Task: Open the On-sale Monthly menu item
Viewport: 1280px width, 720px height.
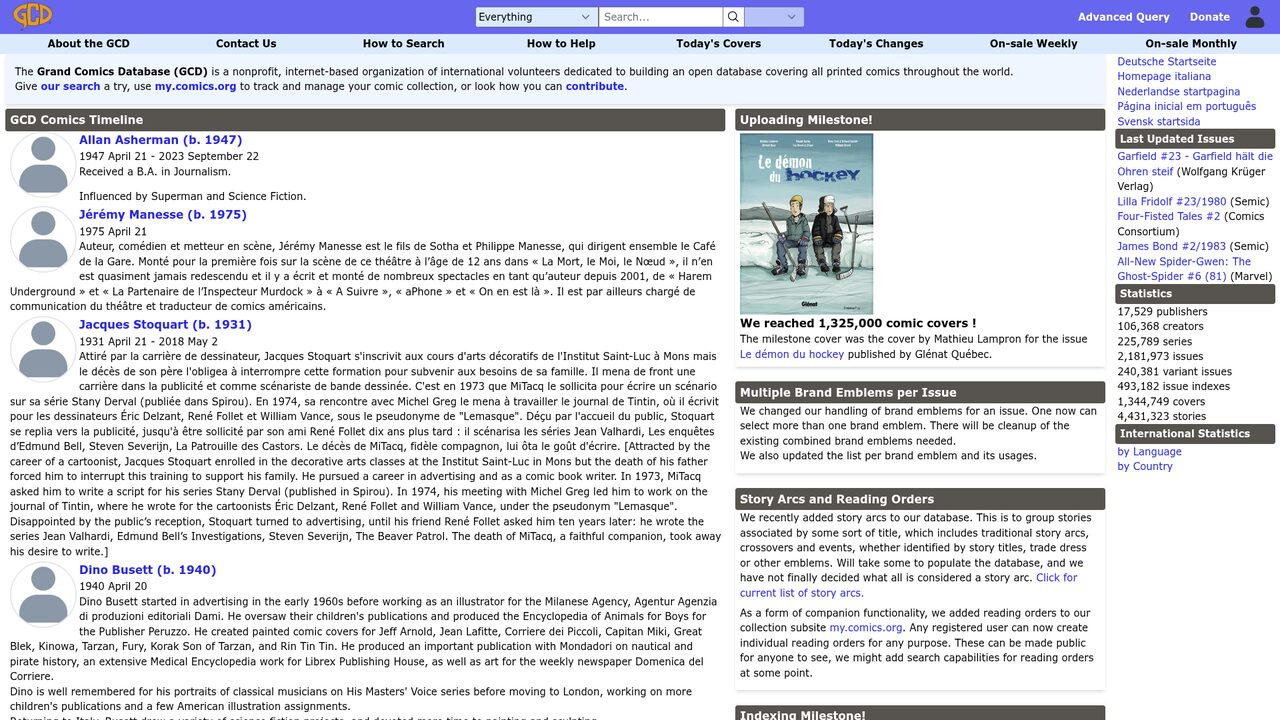Action: (x=1191, y=44)
